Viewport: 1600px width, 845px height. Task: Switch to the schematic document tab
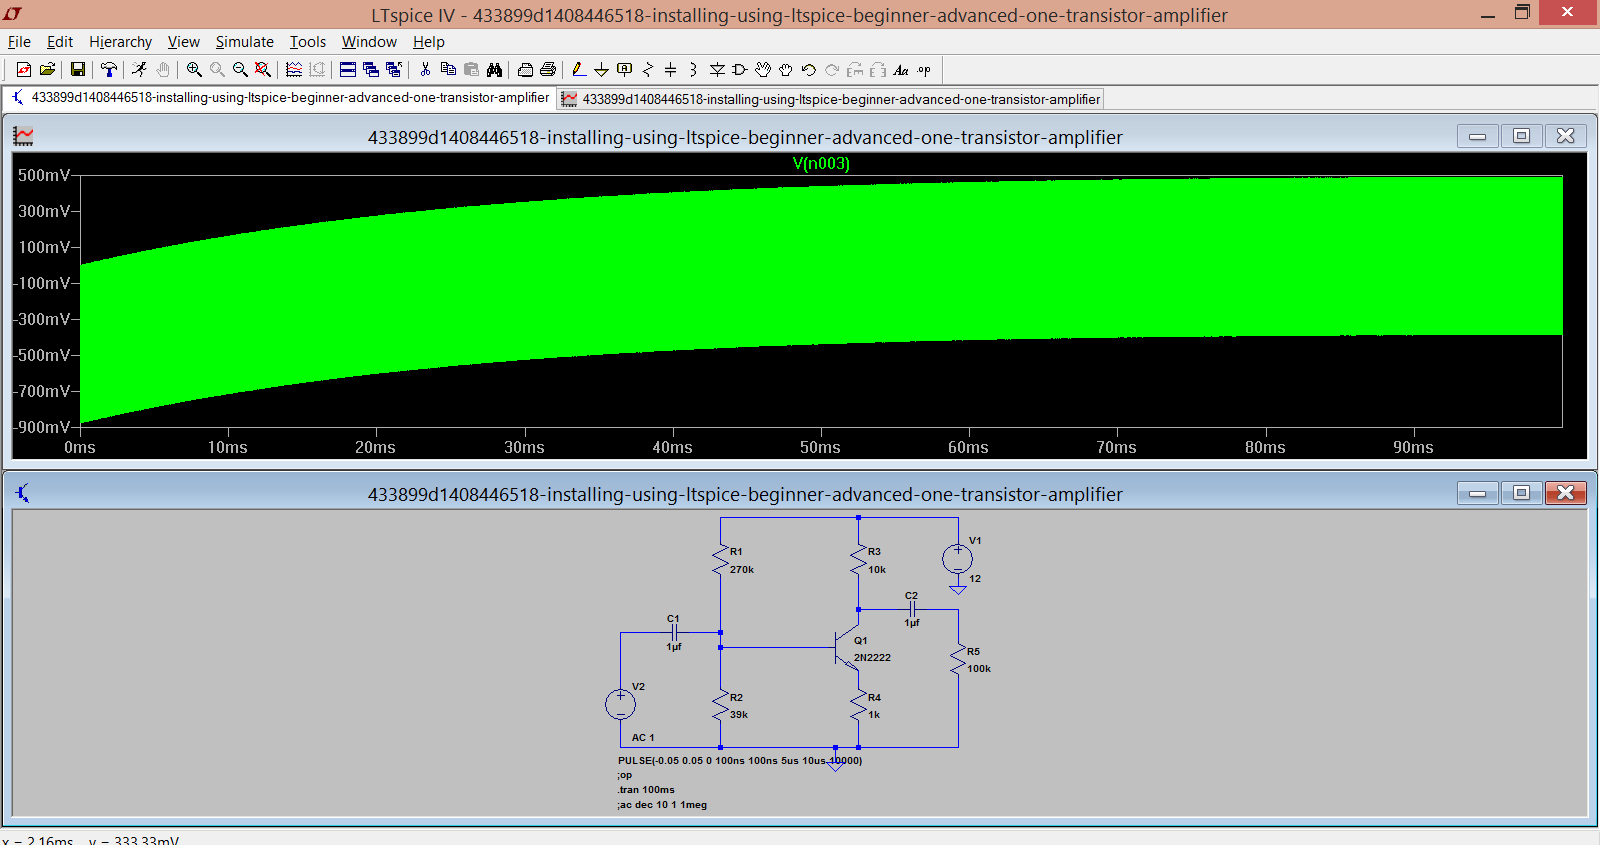click(280, 98)
